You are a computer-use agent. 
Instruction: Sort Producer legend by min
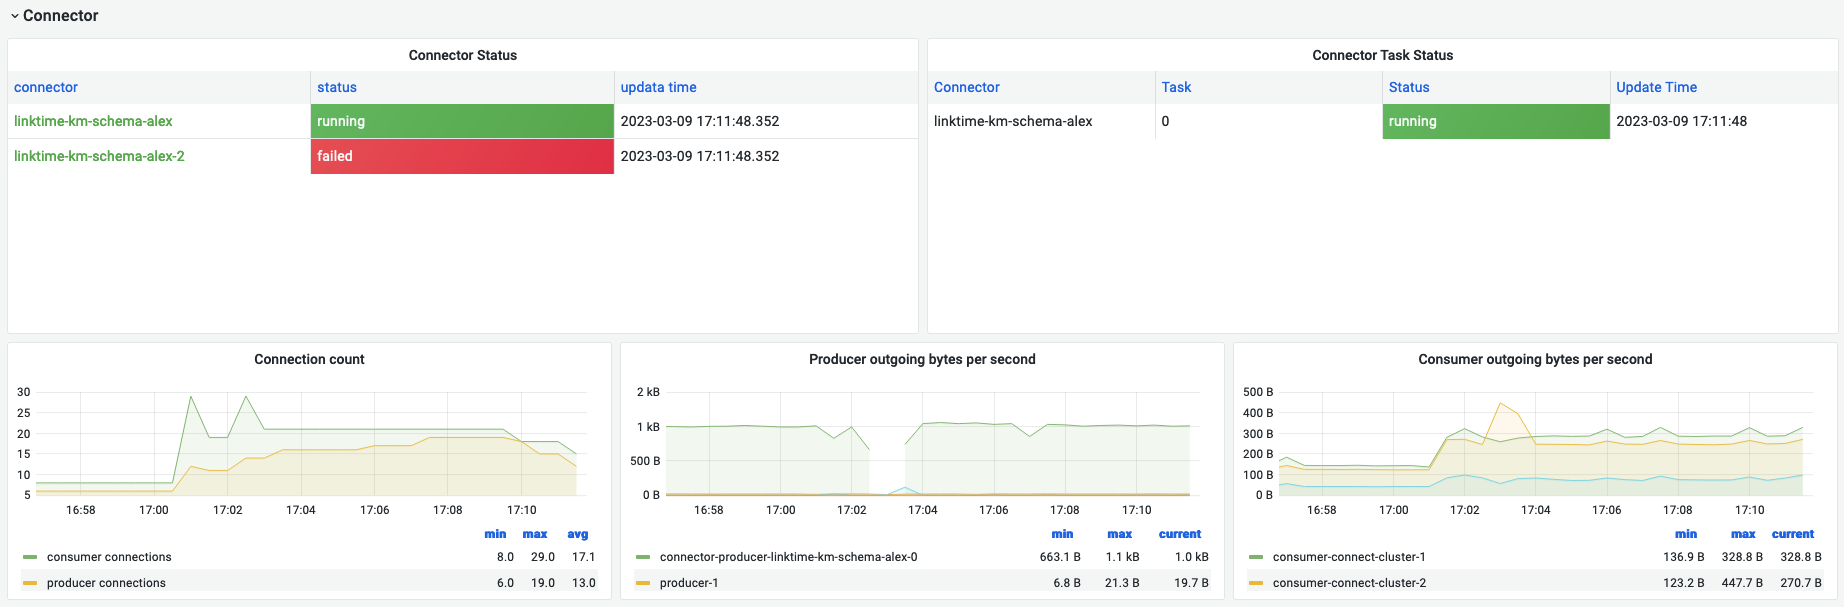[x=1062, y=534]
